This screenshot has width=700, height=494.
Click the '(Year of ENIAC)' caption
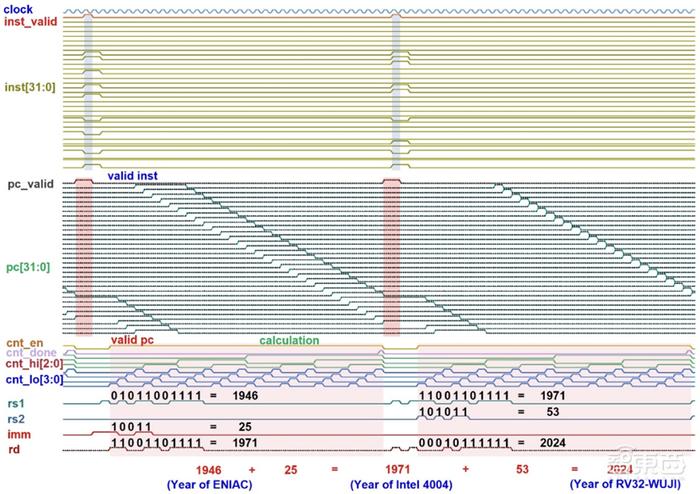click(x=209, y=484)
